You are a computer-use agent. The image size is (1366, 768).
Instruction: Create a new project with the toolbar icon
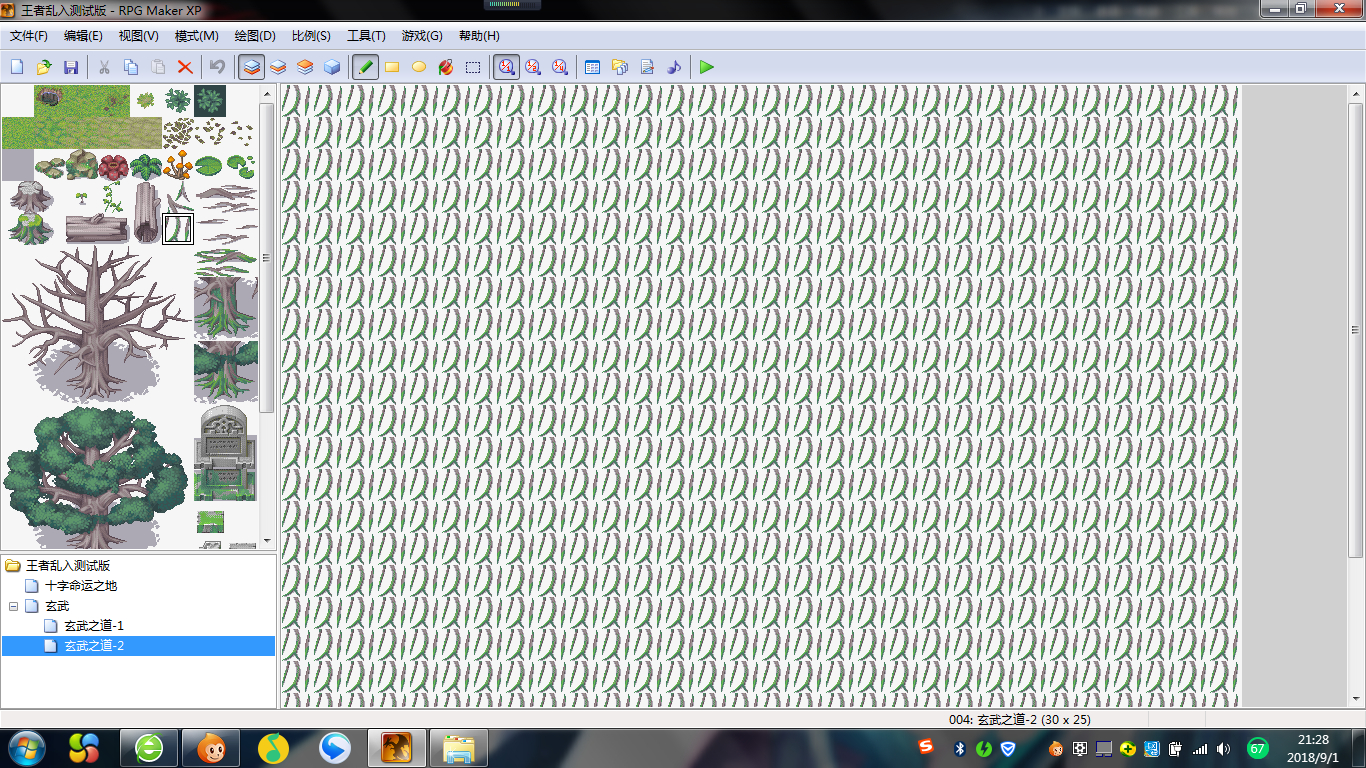pyautogui.click(x=17, y=67)
